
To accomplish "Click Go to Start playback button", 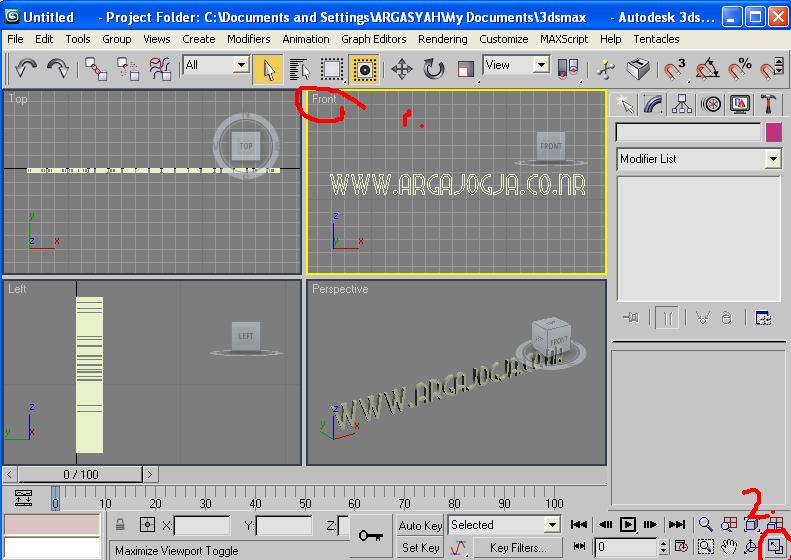I will coord(579,525).
